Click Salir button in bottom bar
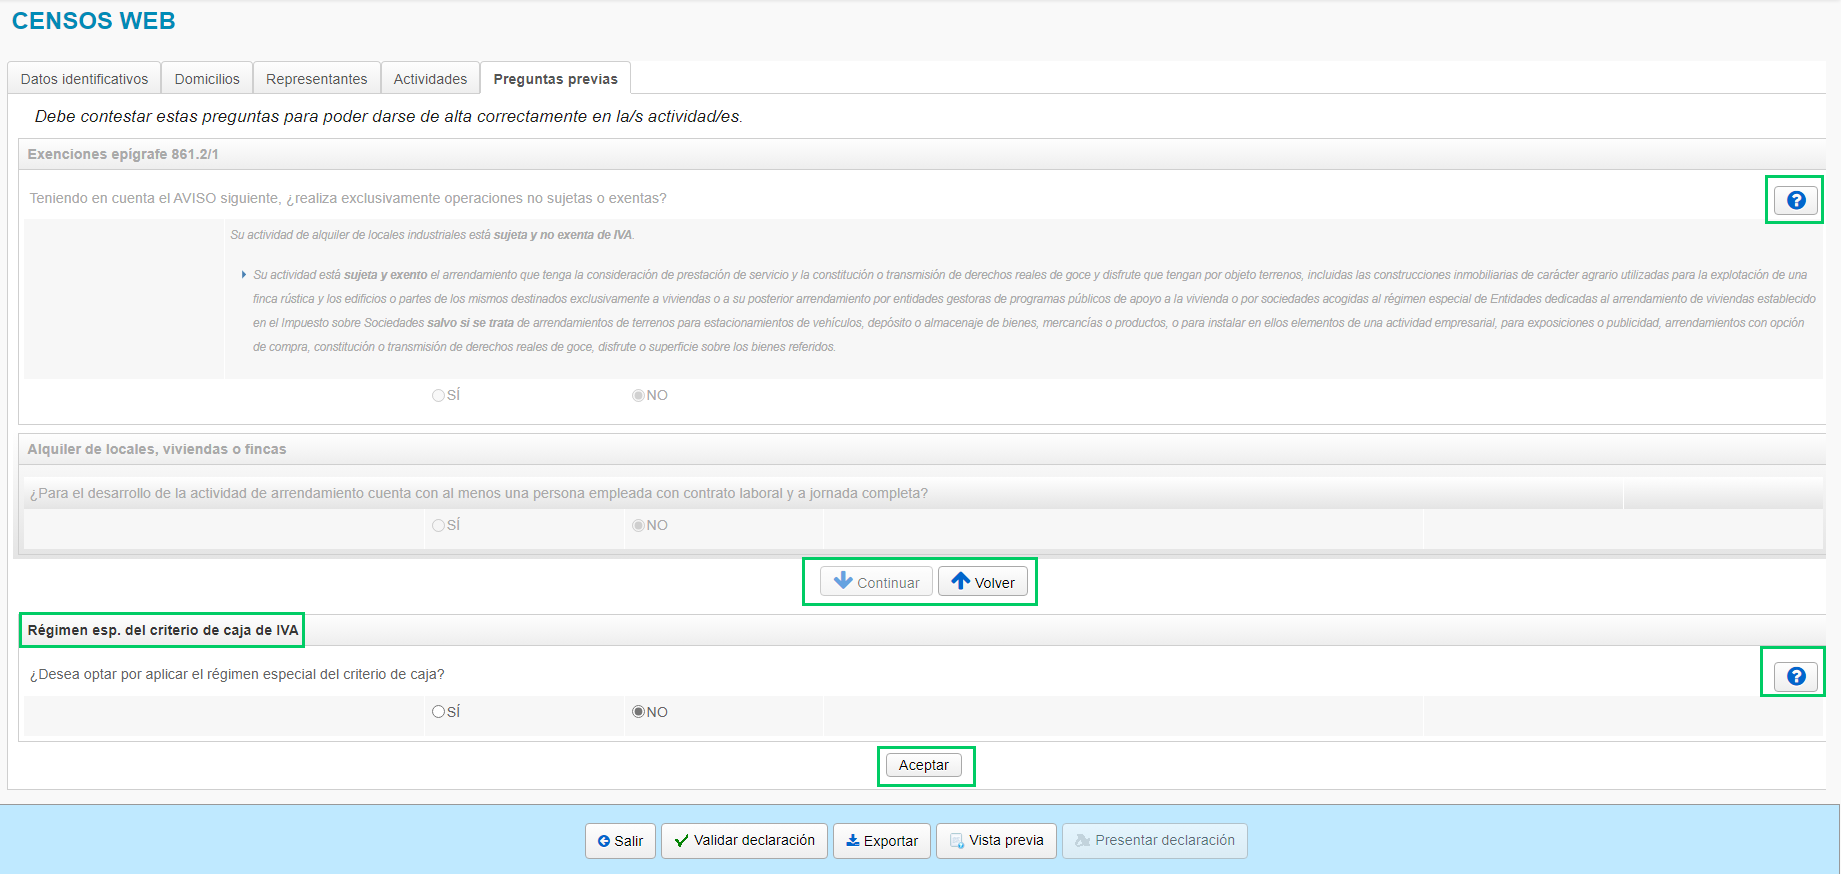 coord(620,841)
